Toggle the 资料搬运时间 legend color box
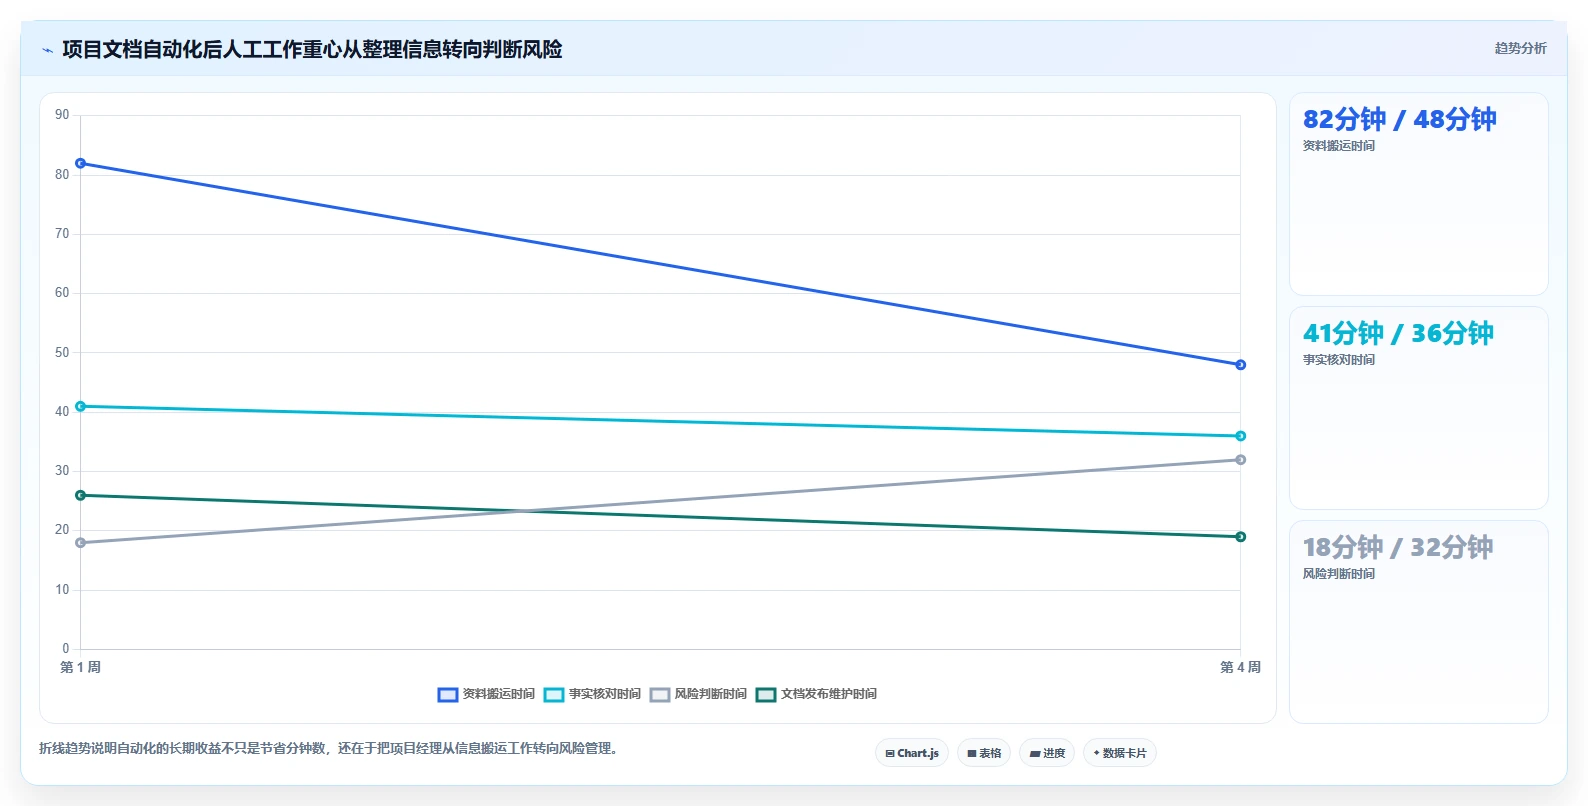This screenshot has width=1588, height=806. [448, 695]
